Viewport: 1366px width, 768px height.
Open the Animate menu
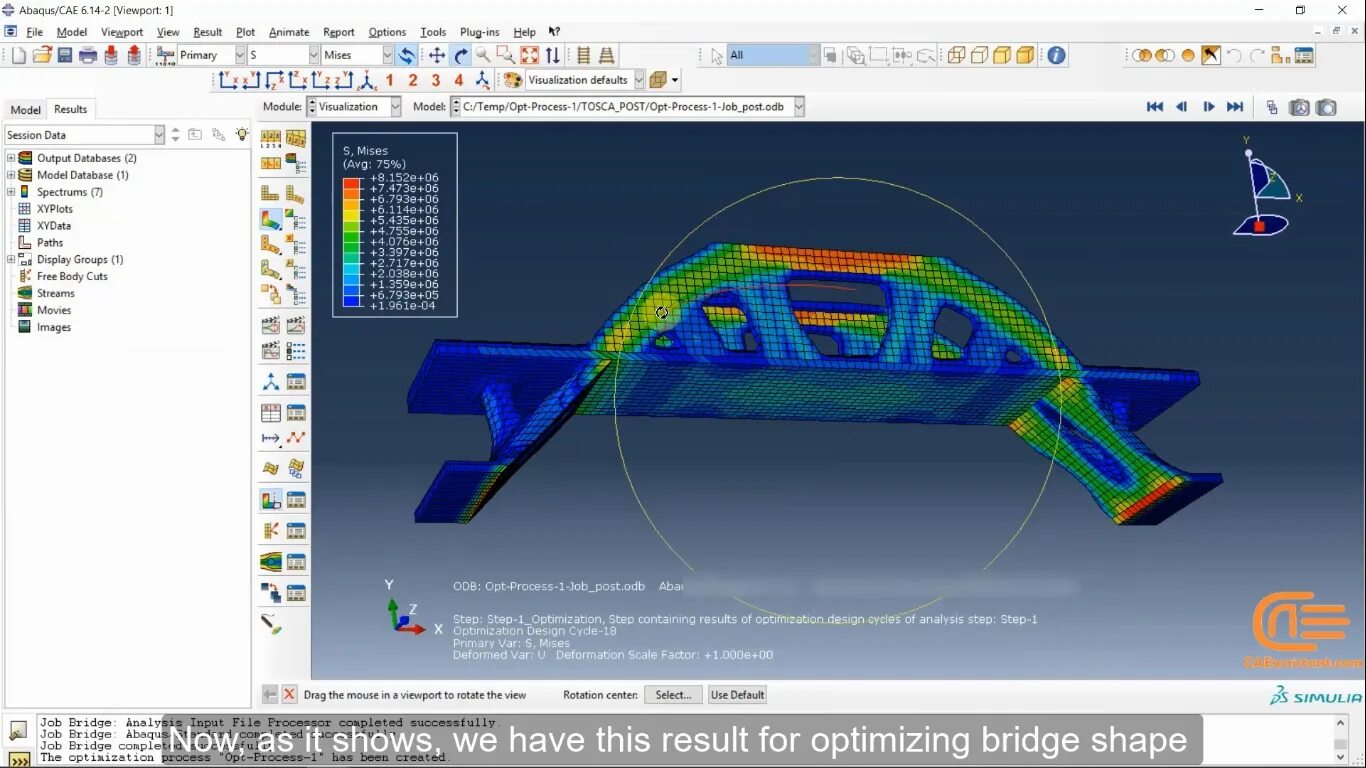tap(289, 32)
